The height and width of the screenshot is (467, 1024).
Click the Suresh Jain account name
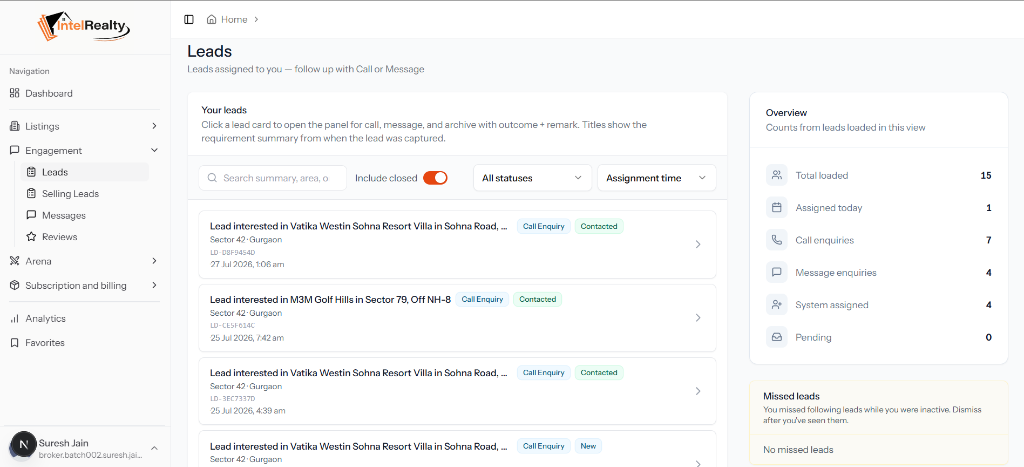pyautogui.click(x=63, y=443)
